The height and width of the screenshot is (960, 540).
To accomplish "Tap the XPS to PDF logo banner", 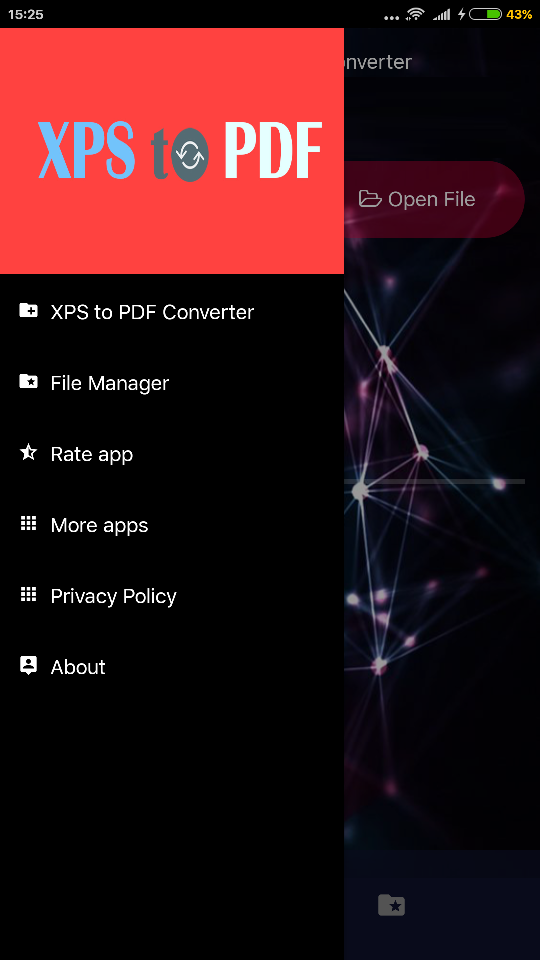I will coord(172,151).
